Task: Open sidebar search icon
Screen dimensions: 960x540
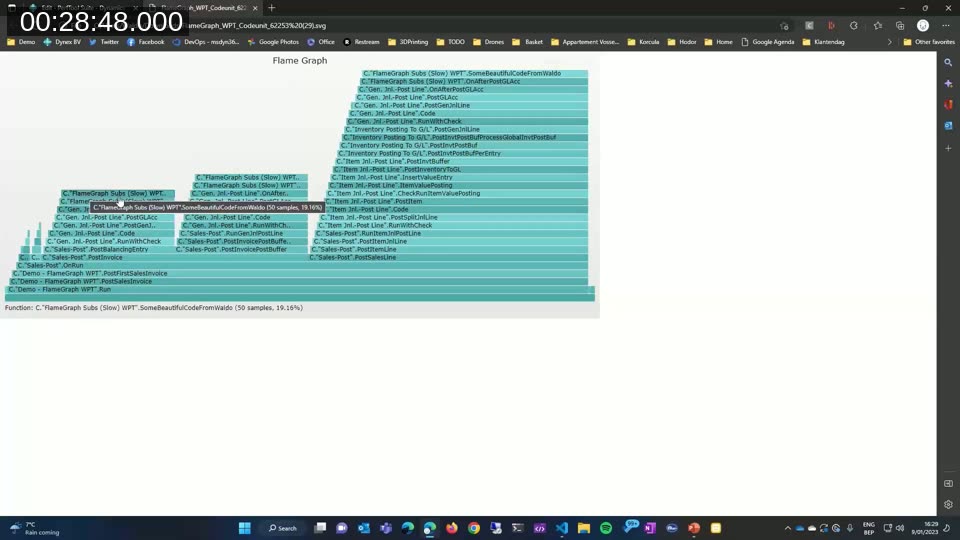Action: click(948, 62)
